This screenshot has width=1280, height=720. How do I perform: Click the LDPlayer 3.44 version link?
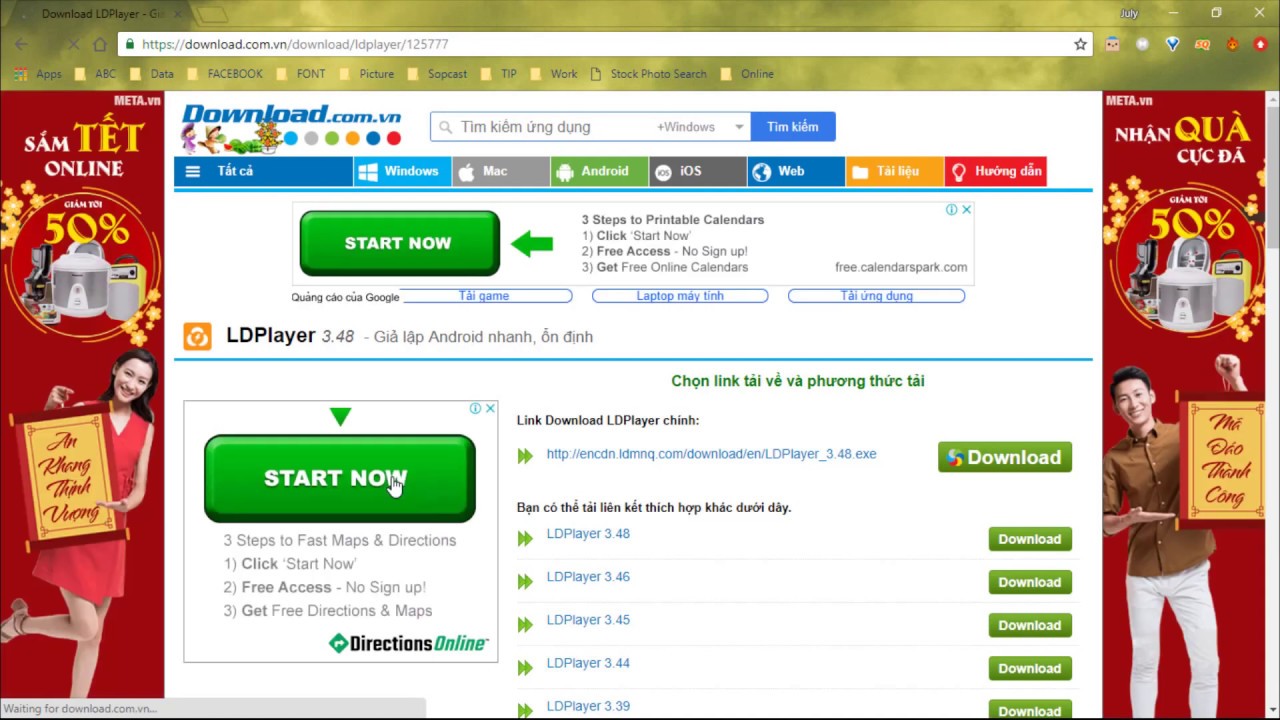point(588,663)
